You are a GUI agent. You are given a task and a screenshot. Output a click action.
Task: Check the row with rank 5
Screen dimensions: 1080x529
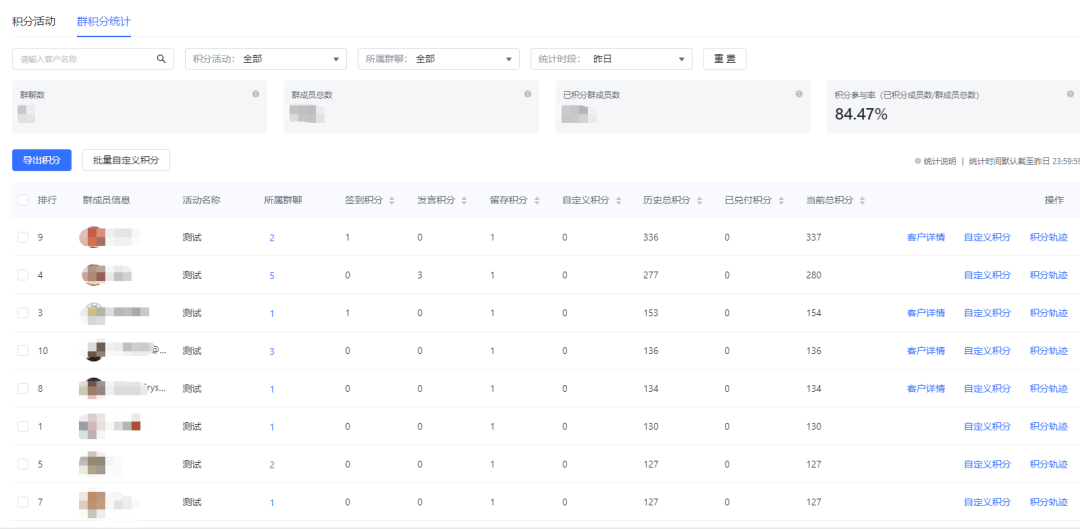[x=23, y=464]
